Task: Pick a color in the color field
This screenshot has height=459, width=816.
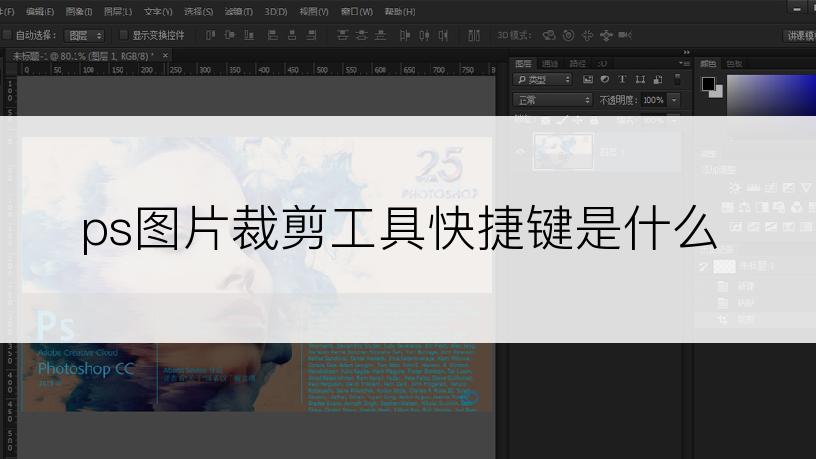Action: (x=771, y=95)
